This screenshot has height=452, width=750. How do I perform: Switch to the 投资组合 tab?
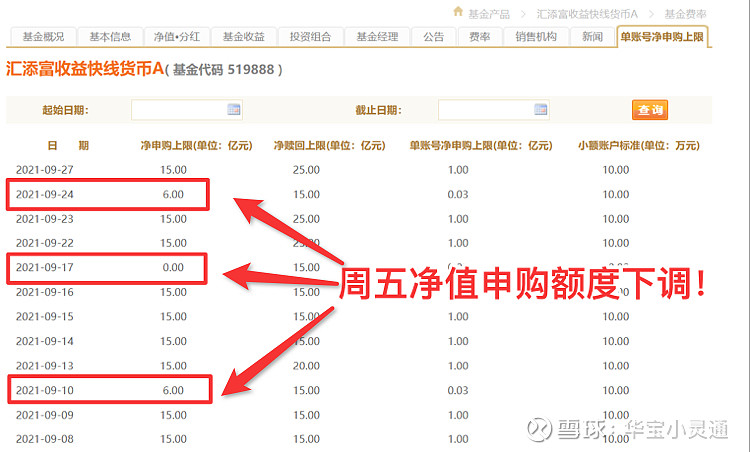[310, 37]
